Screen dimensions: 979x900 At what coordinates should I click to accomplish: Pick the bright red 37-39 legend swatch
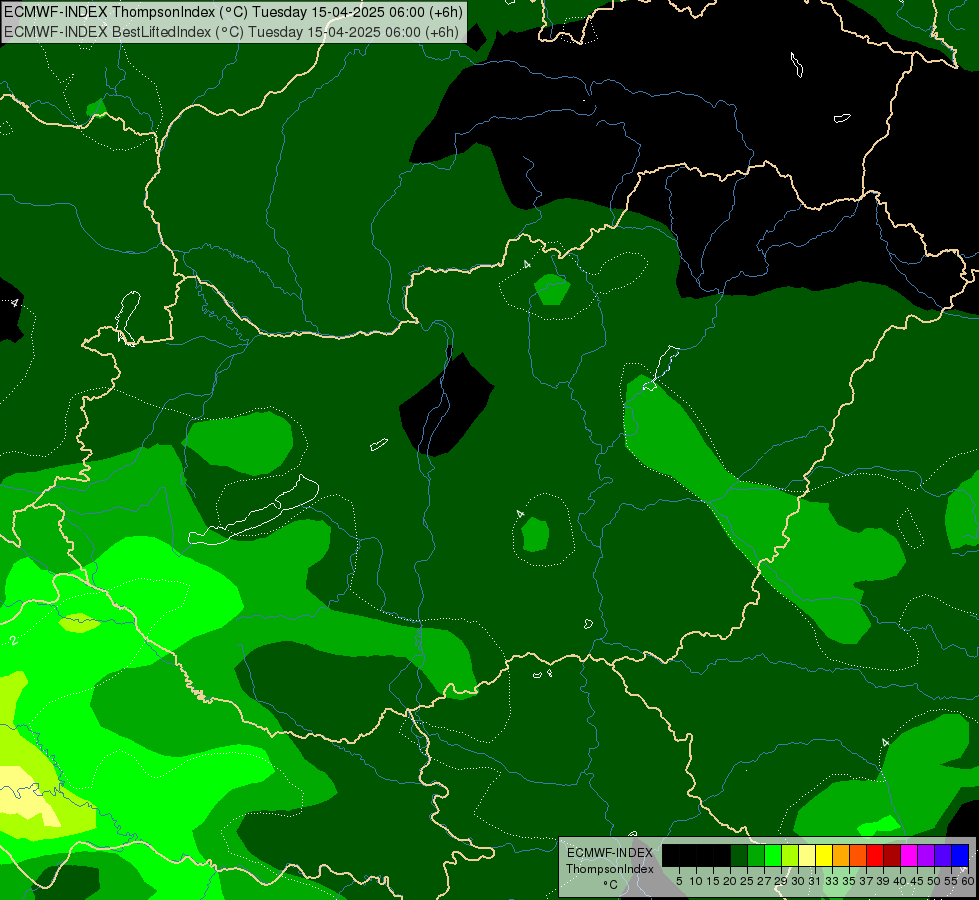[x=875, y=855]
